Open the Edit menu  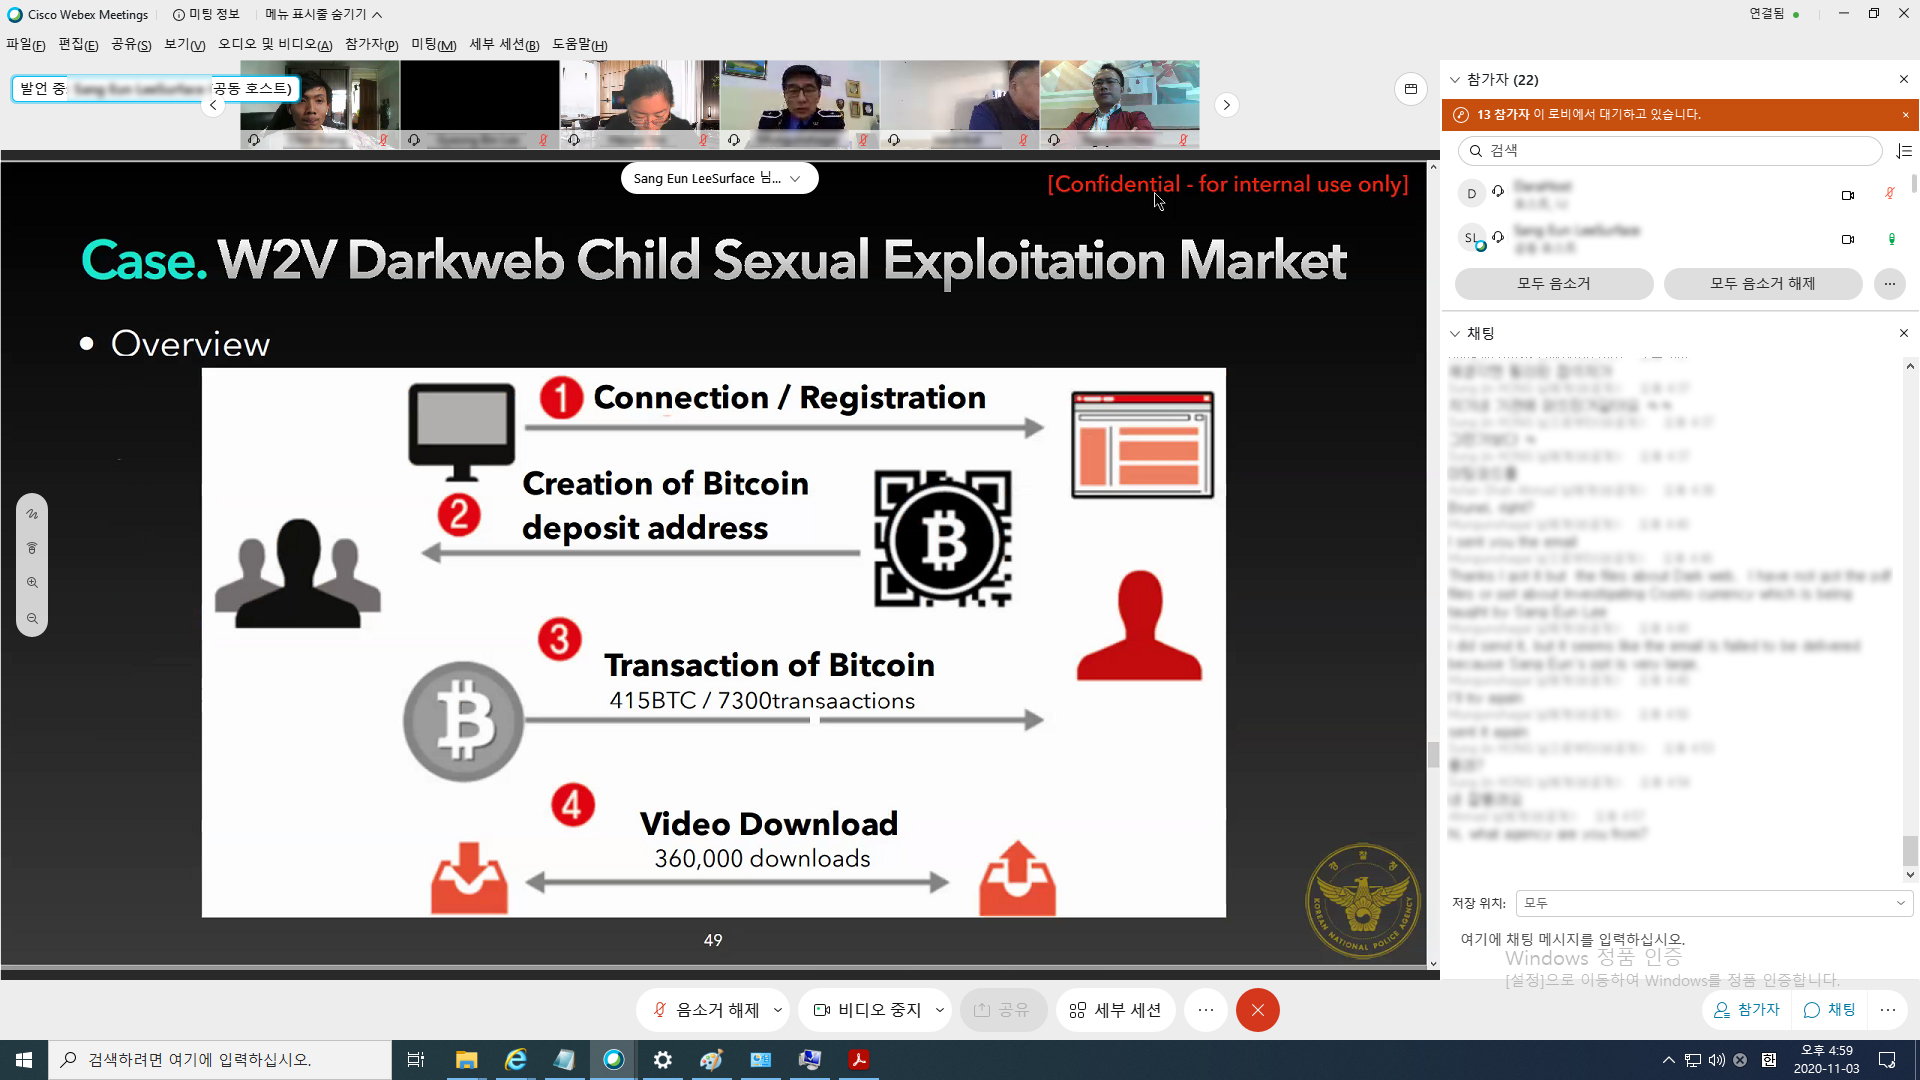click(78, 44)
